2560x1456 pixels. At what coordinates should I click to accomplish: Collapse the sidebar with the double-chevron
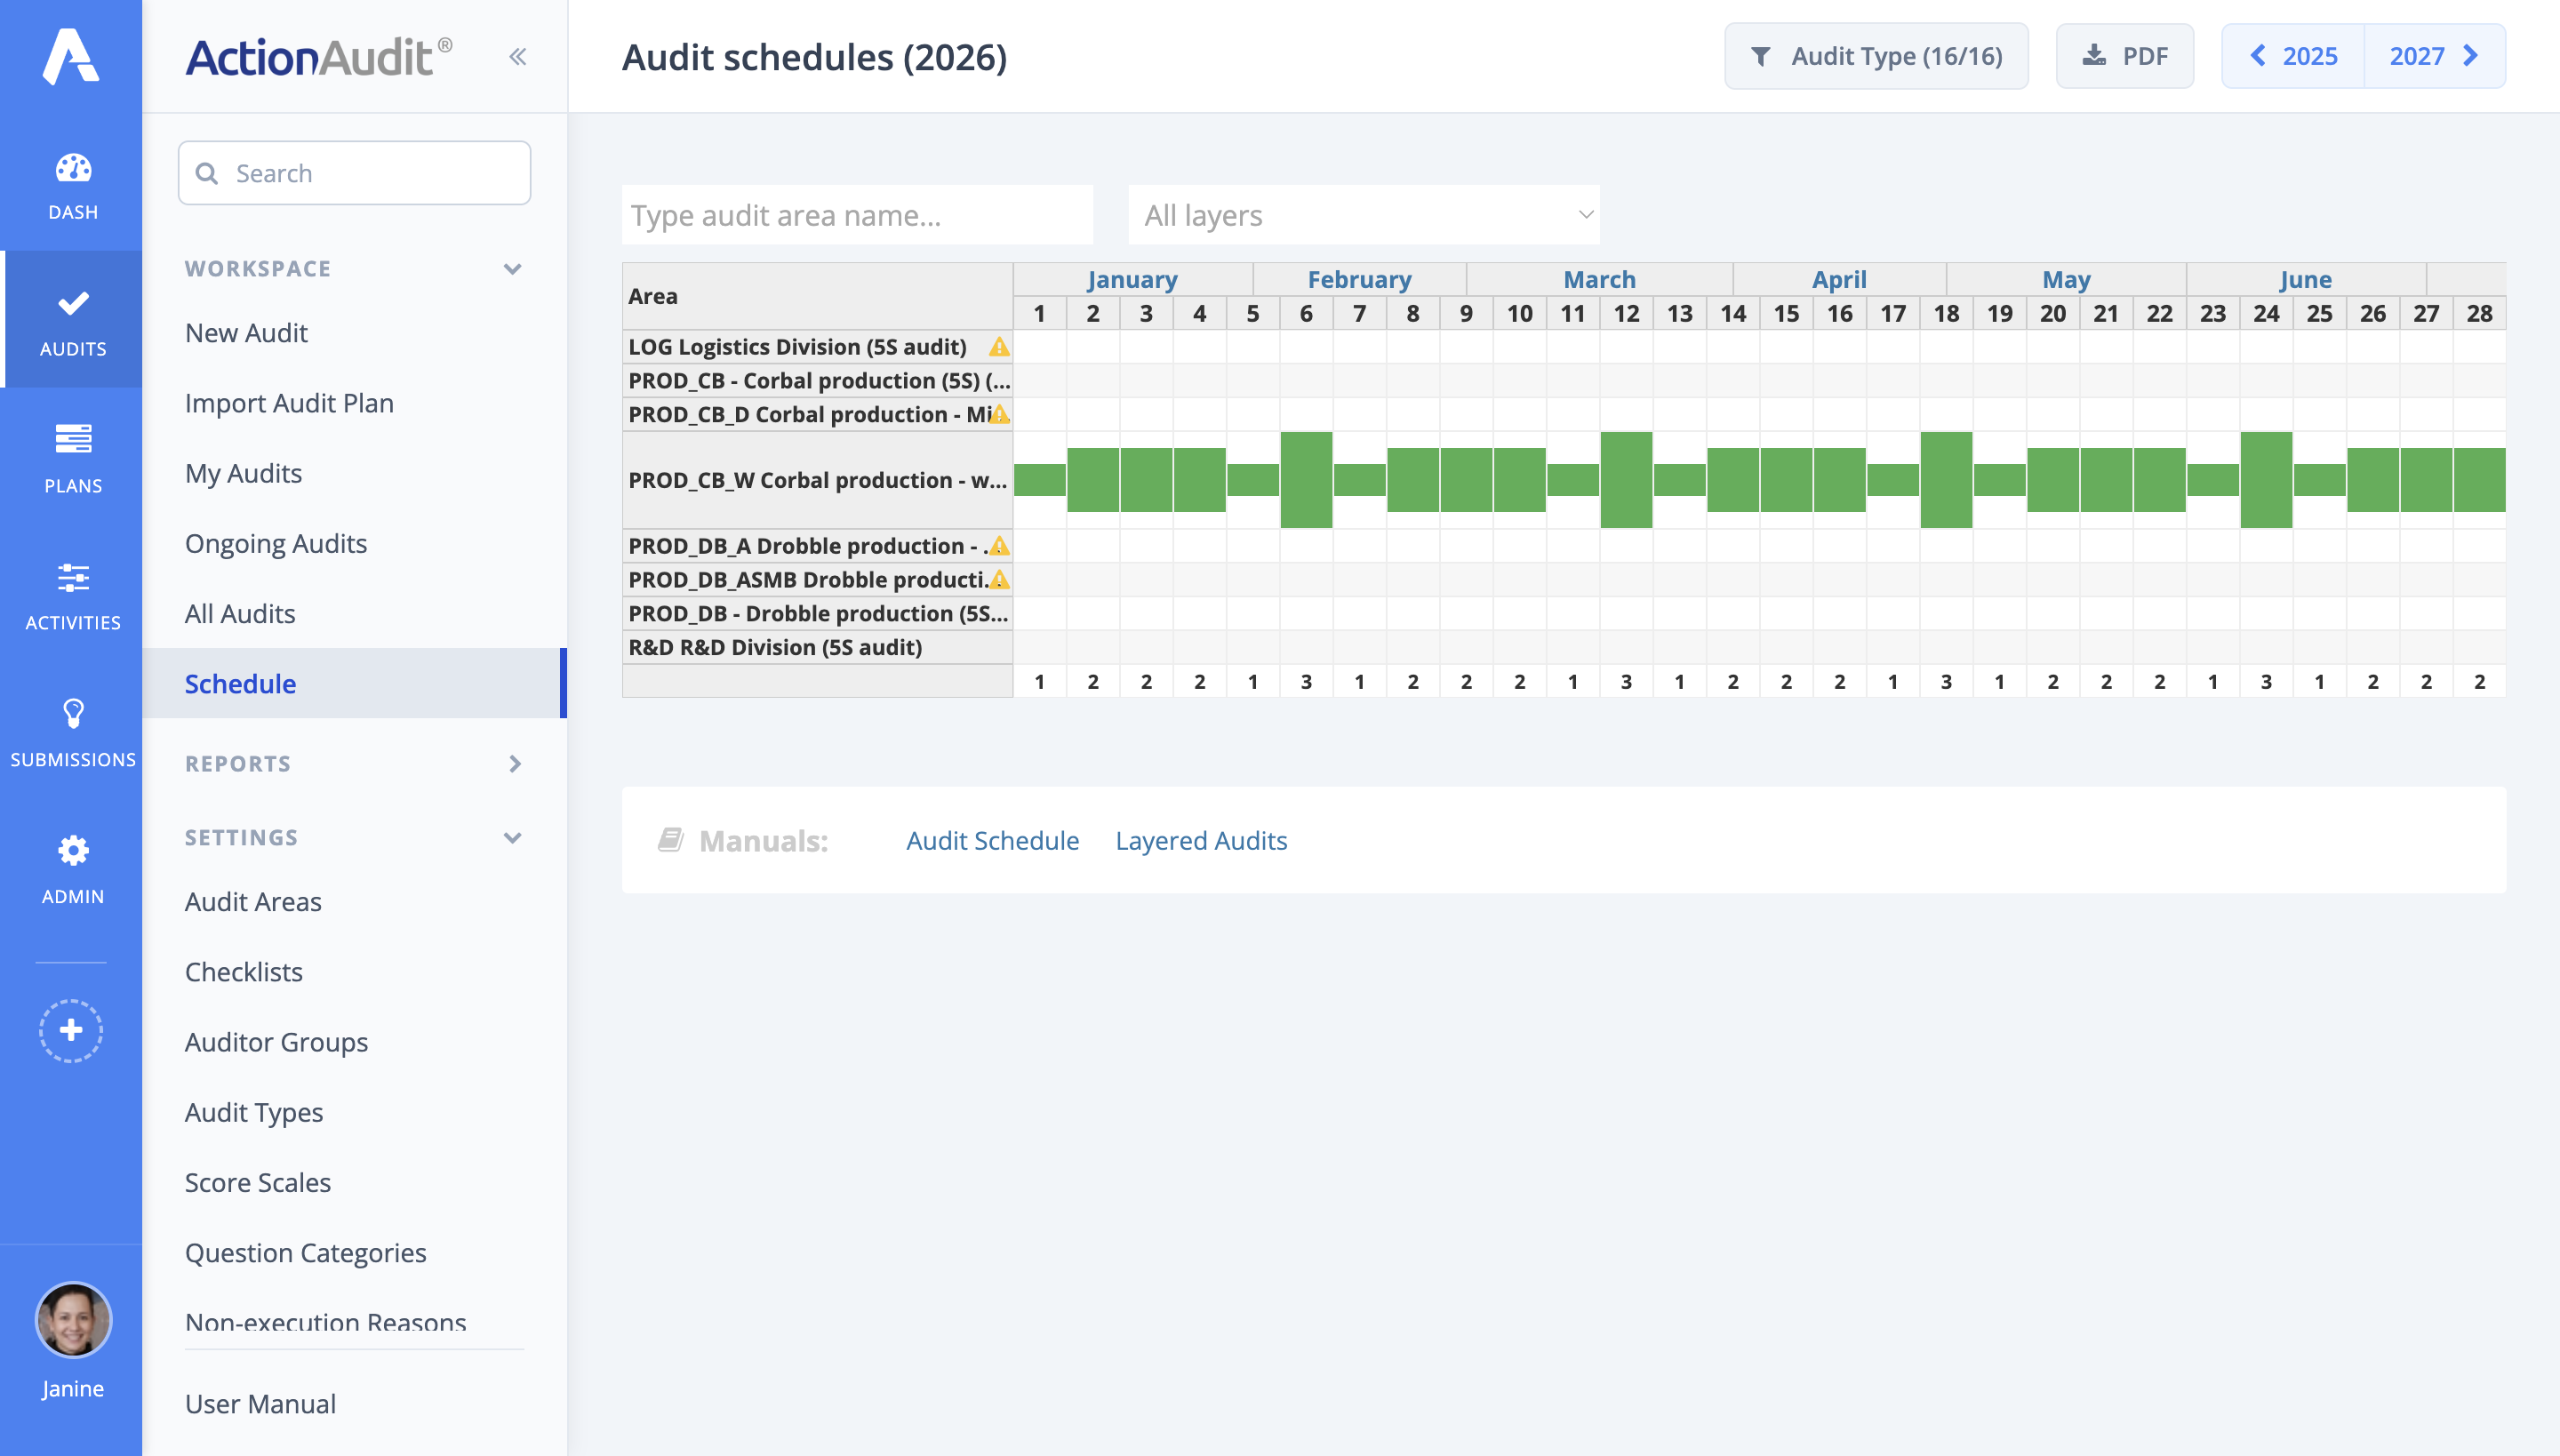pyautogui.click(x=518, y=56)
